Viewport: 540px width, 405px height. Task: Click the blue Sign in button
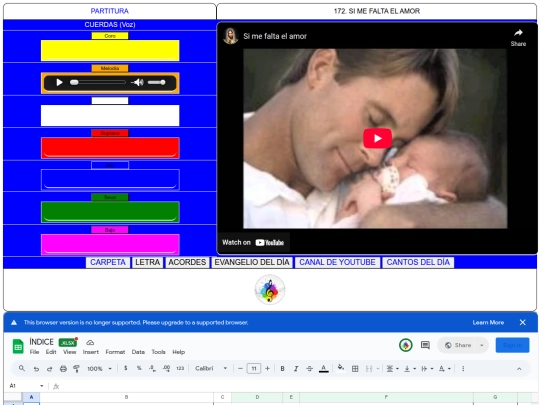click(512, 345)
